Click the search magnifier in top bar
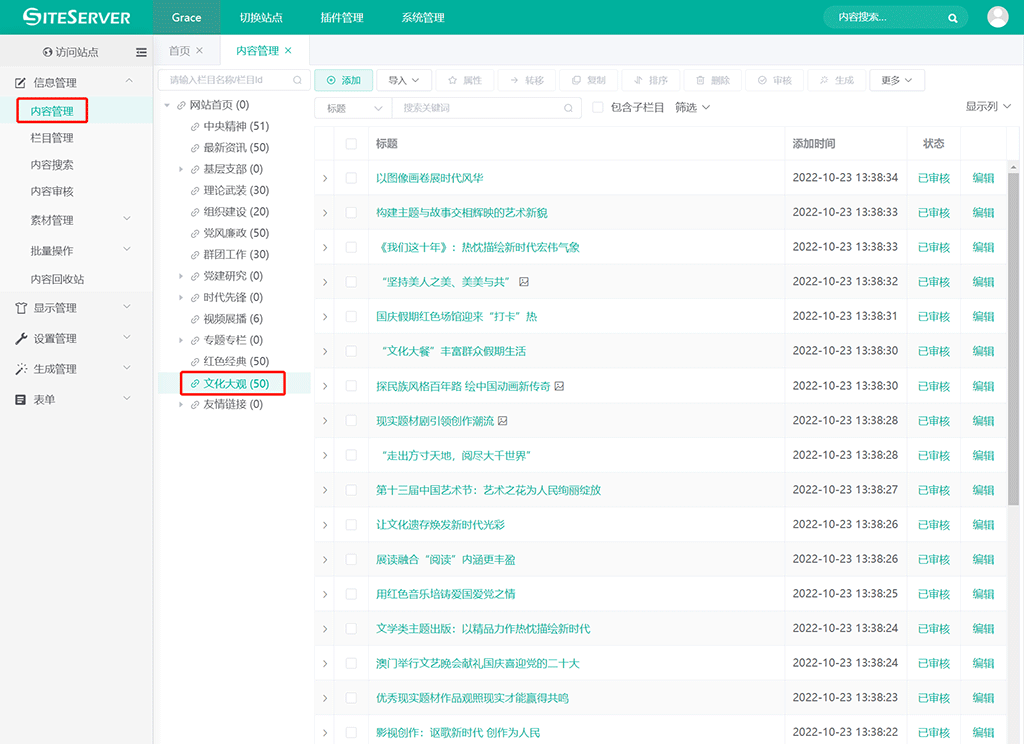This screenshot has height=744, width=1024. 954,18
